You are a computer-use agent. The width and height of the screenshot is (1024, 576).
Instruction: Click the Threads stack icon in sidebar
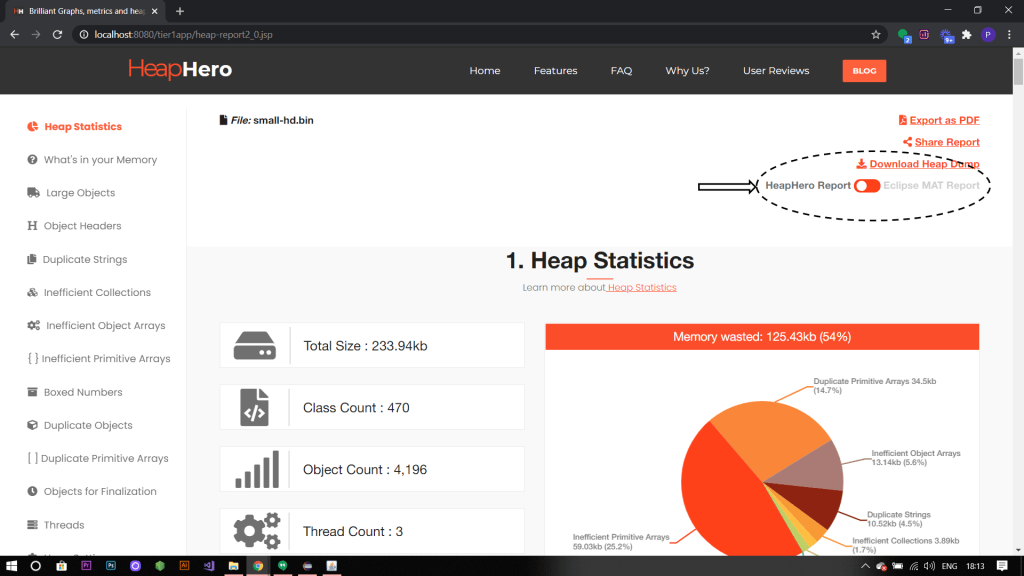(33, 525)
